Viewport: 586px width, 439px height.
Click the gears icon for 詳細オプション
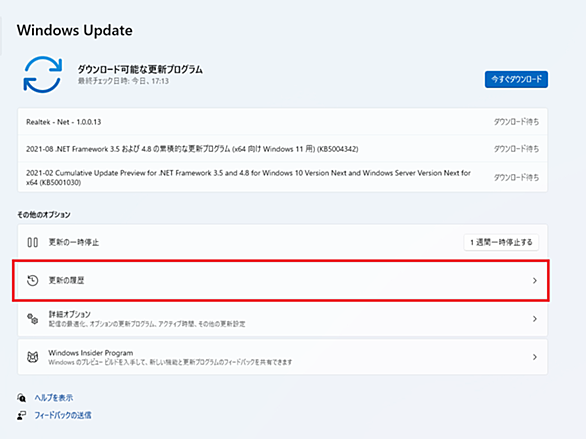point(33,319)
